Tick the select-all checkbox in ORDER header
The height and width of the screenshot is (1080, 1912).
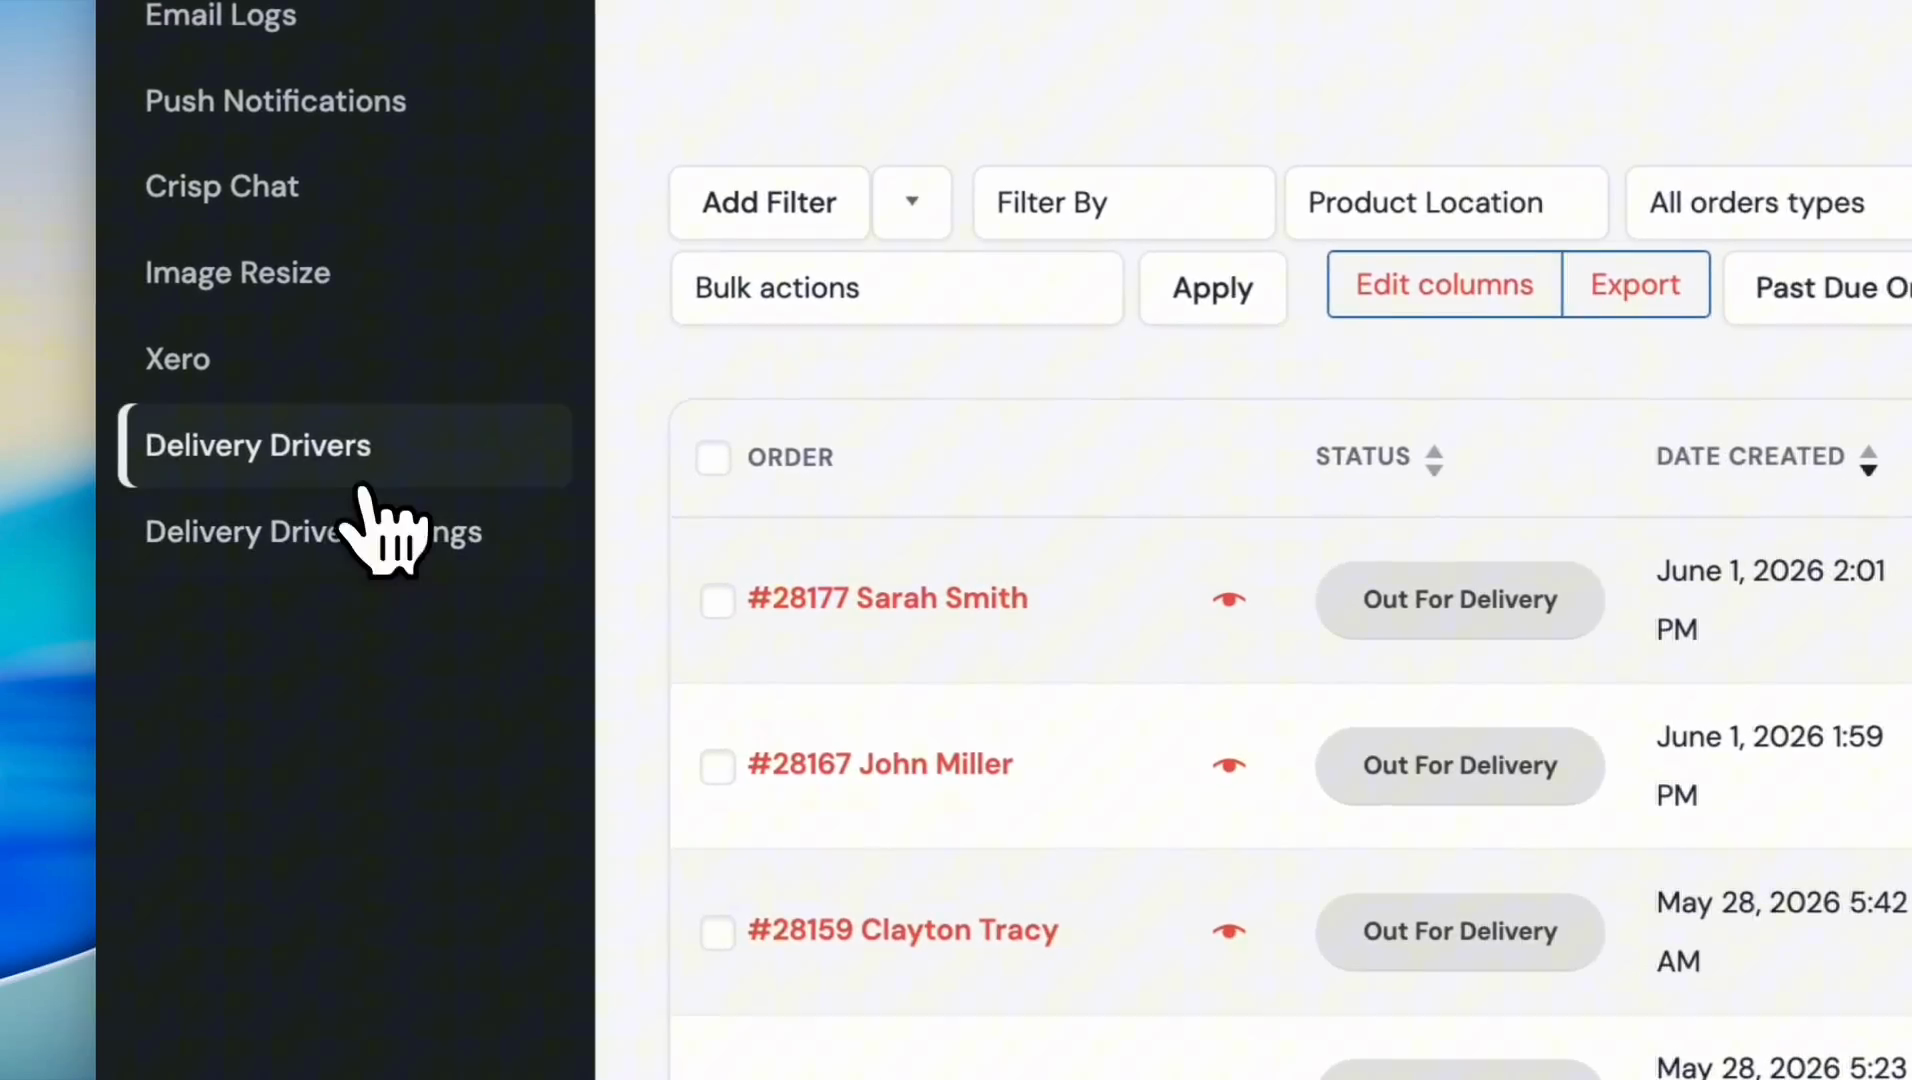(x=713, y=458)
